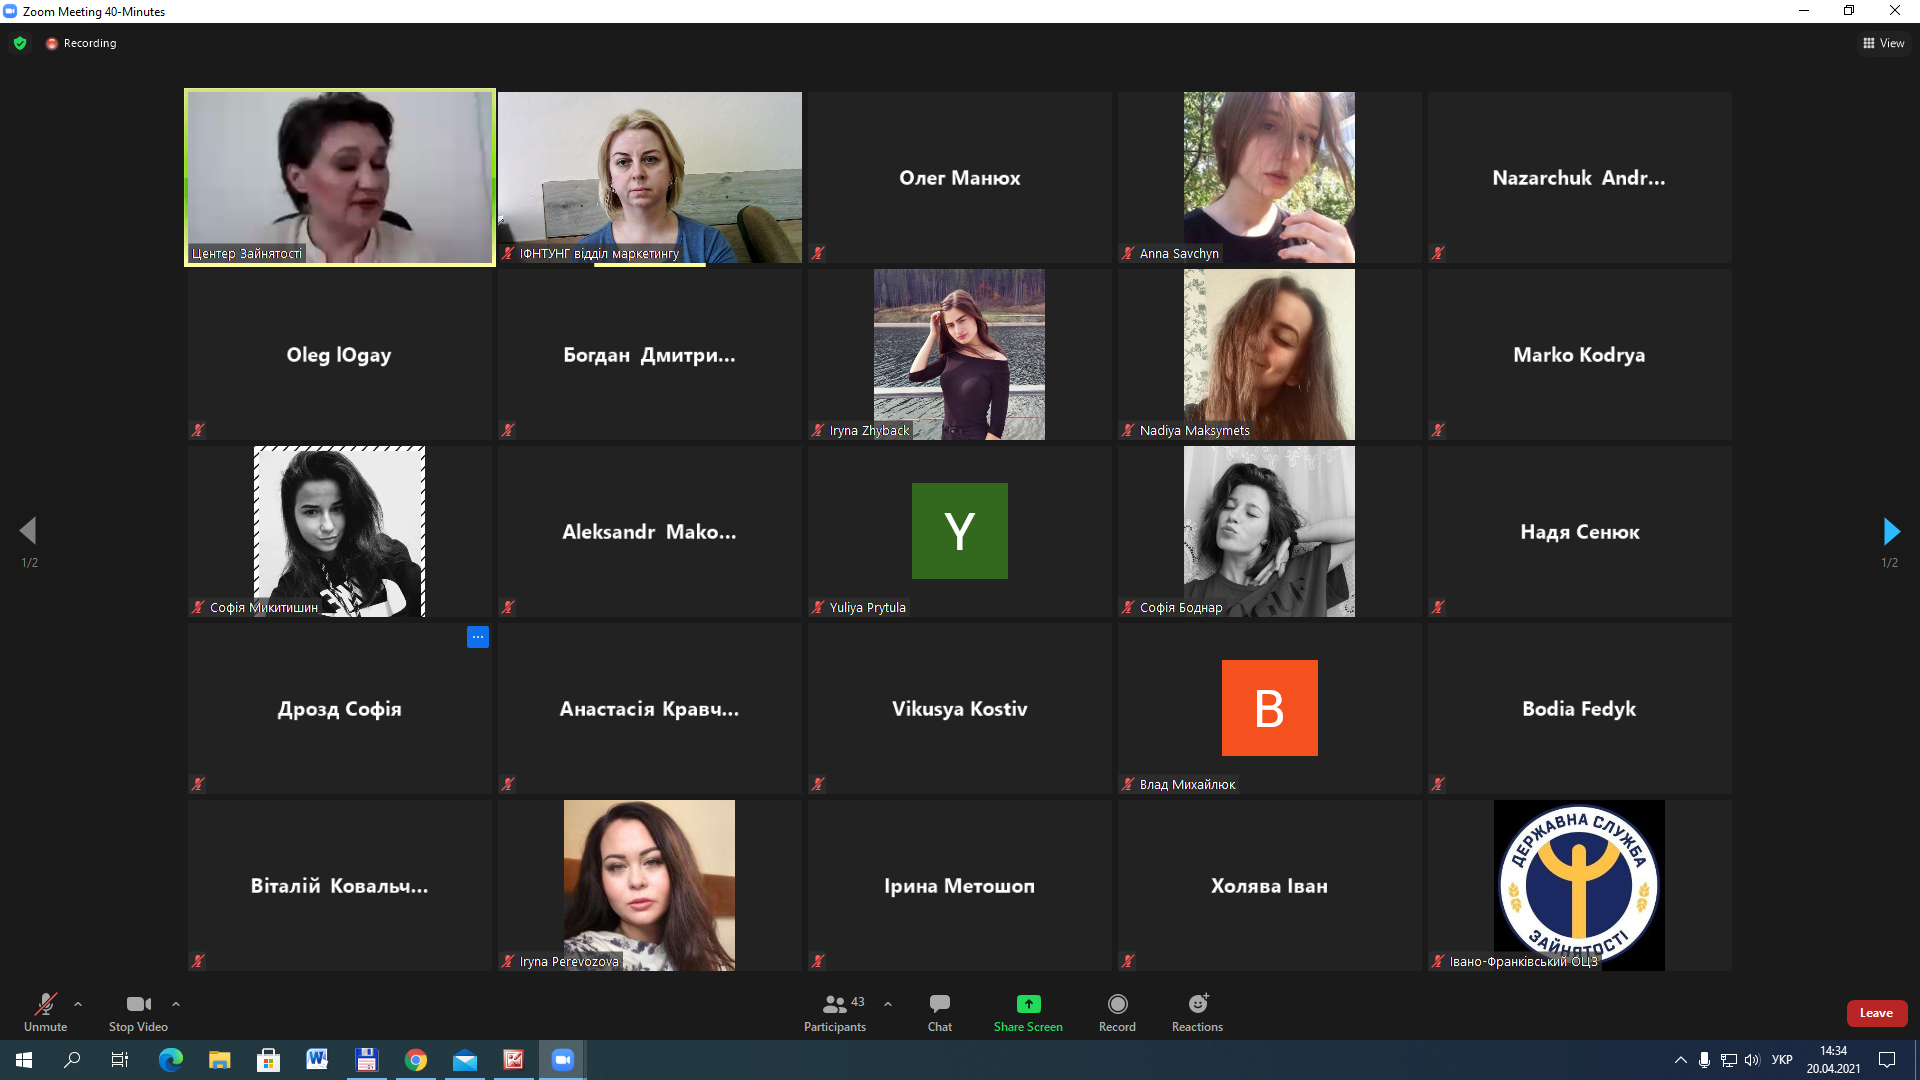
Task: Open the View layout menu
Action: (x=1883, y=43)
